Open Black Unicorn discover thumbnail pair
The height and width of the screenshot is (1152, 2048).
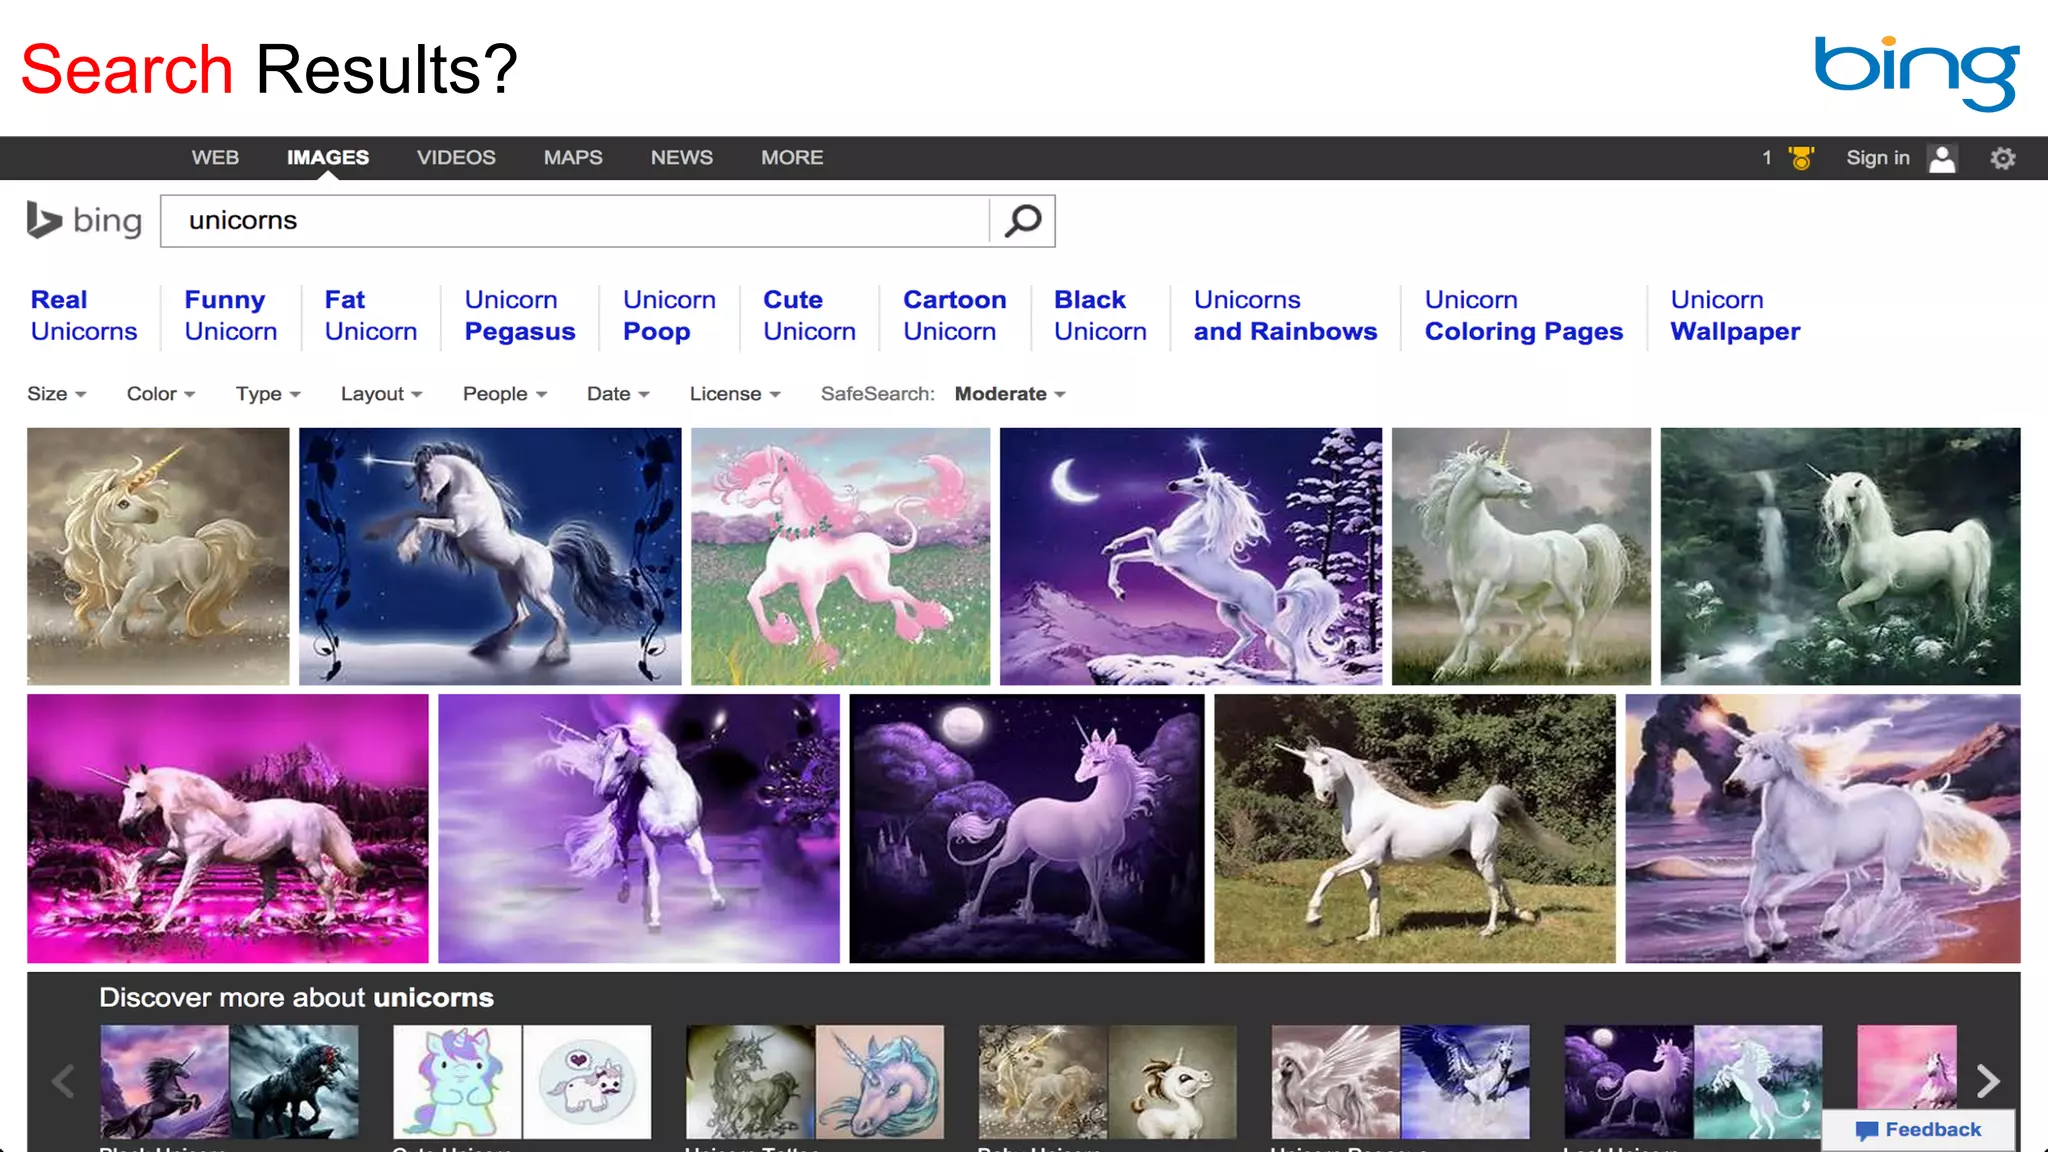229,1082
